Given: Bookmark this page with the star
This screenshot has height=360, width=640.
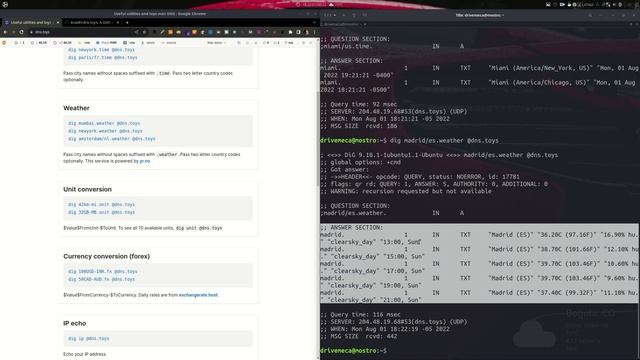Looking at the screenshot, I should [x=144, y=32].
